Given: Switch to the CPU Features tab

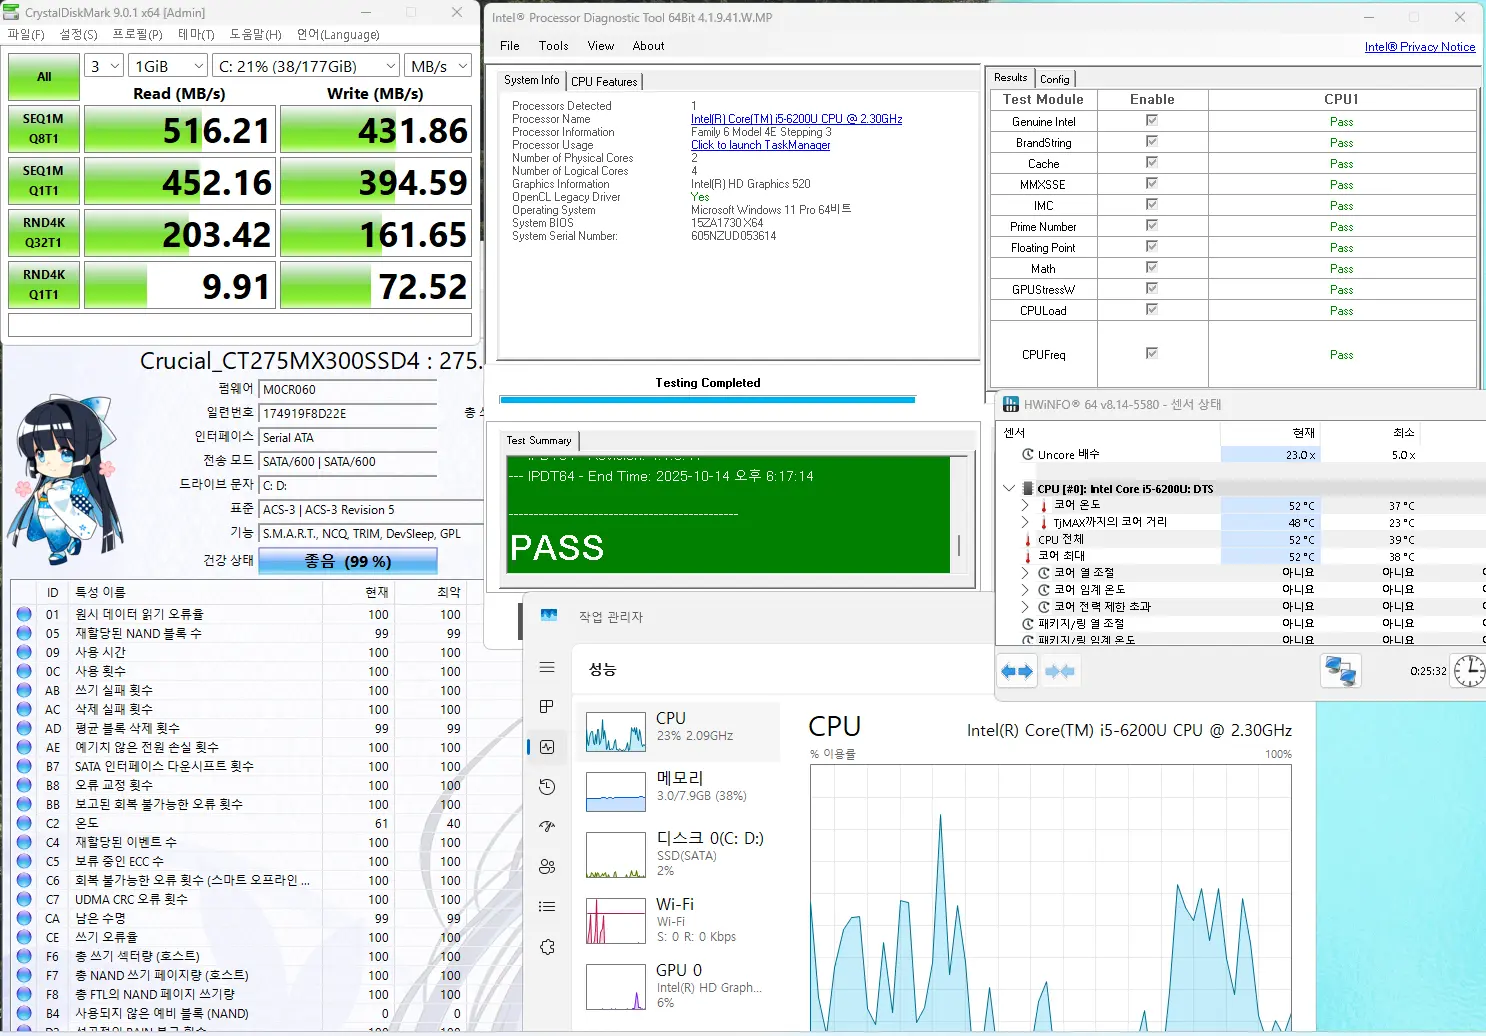Looking at the screenshot, I should pos(604,81).
